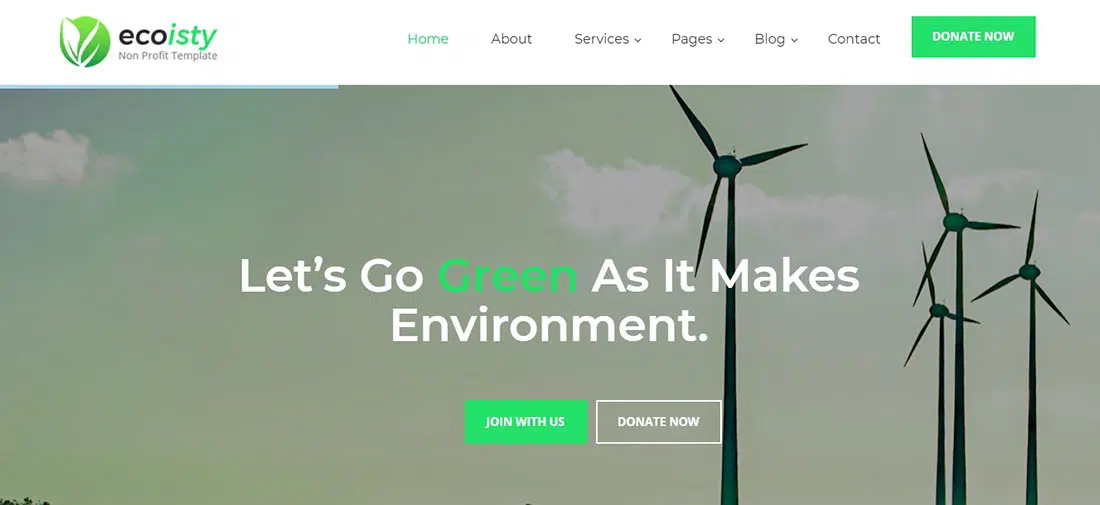Click the Join With Us button

525,422
